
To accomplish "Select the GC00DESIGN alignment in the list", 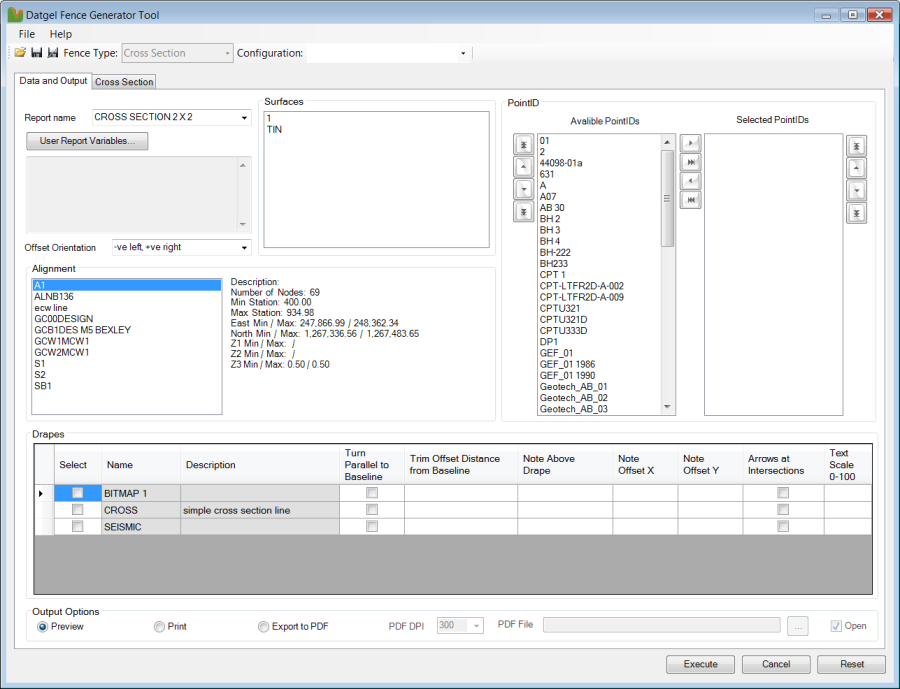I will click(62, 319).
